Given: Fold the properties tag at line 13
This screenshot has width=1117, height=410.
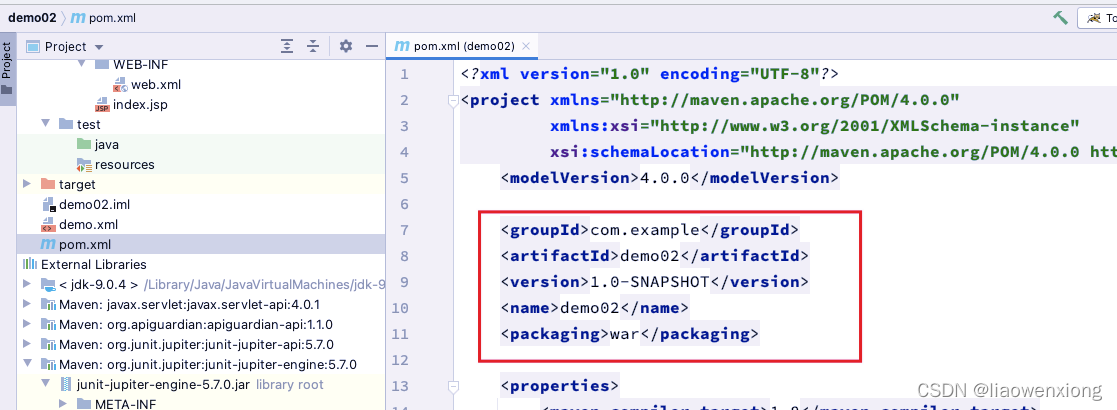Looking at the screenshot, I should pos(452,387).
